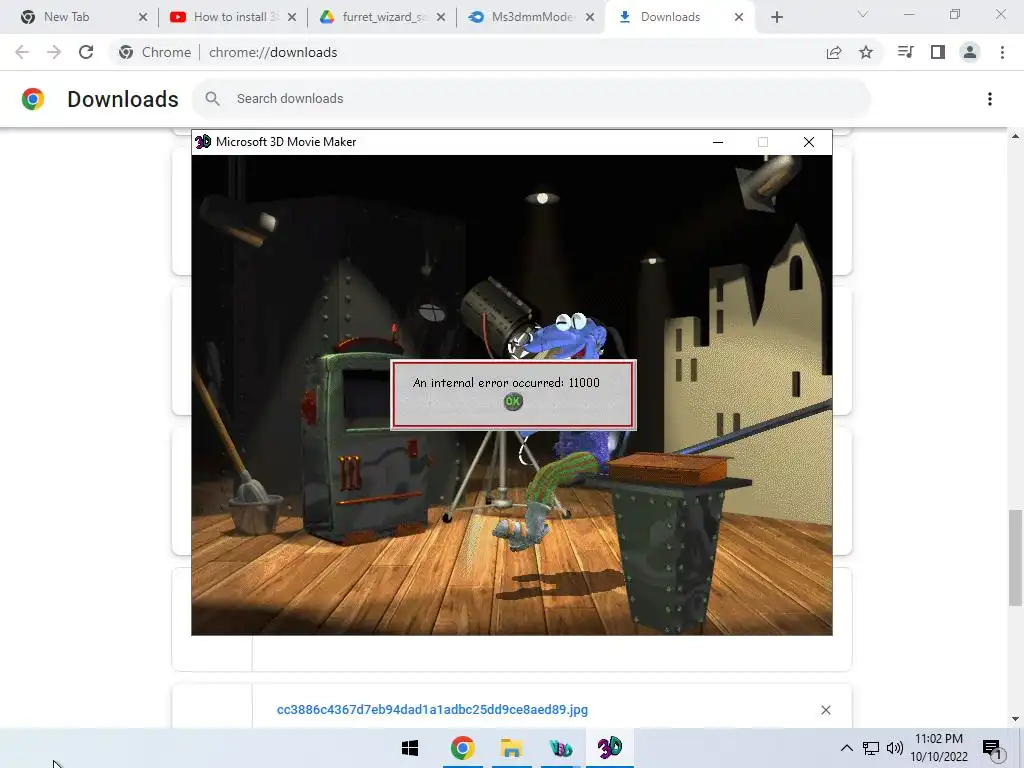Open the cc3886c4367d...jpg download link
The image size is (1024, 768).
tap(432, 710)
